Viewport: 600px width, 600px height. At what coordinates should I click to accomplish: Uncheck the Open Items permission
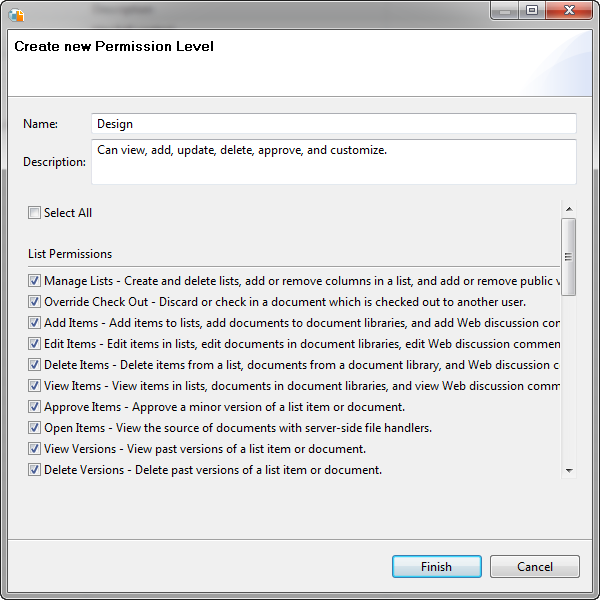[x=35, y=428]
